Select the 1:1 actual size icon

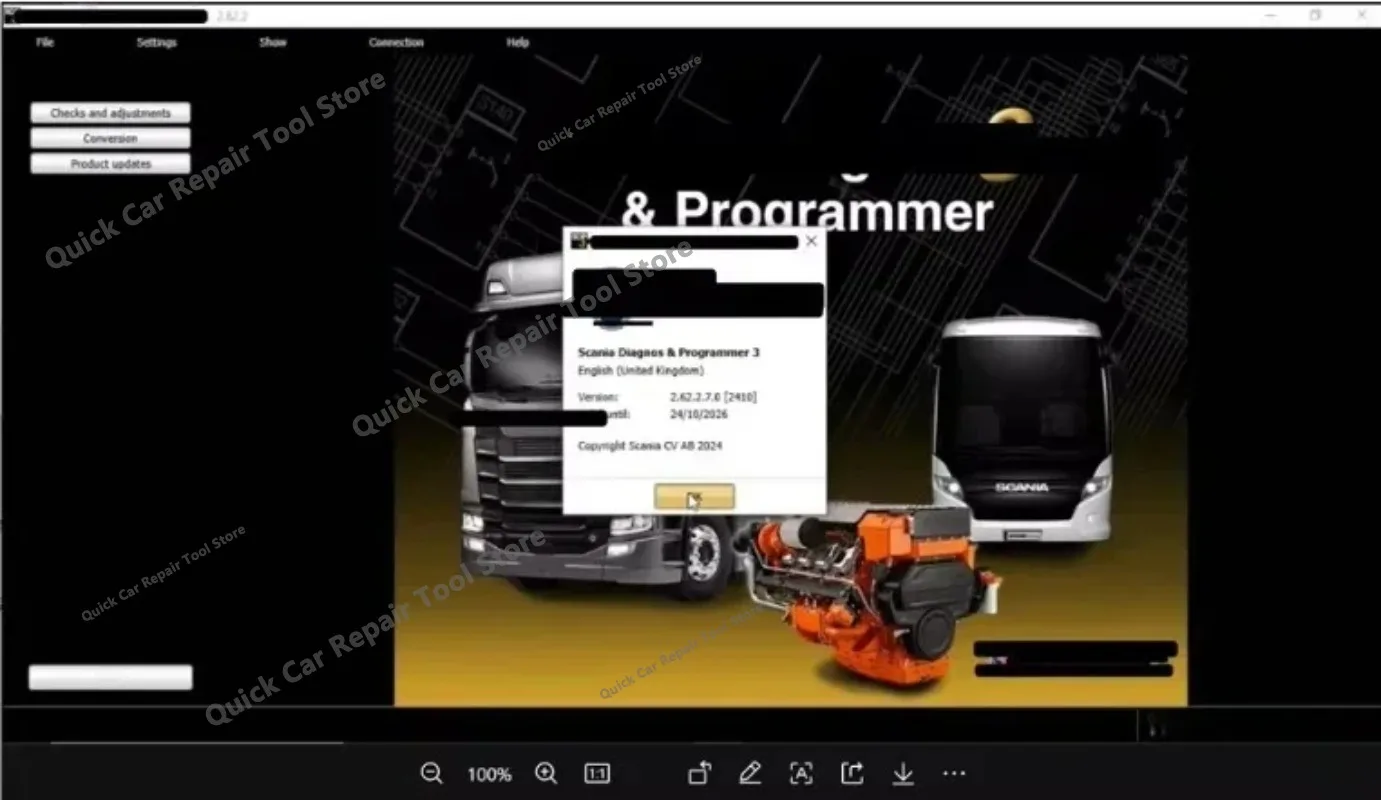(597, 773)
